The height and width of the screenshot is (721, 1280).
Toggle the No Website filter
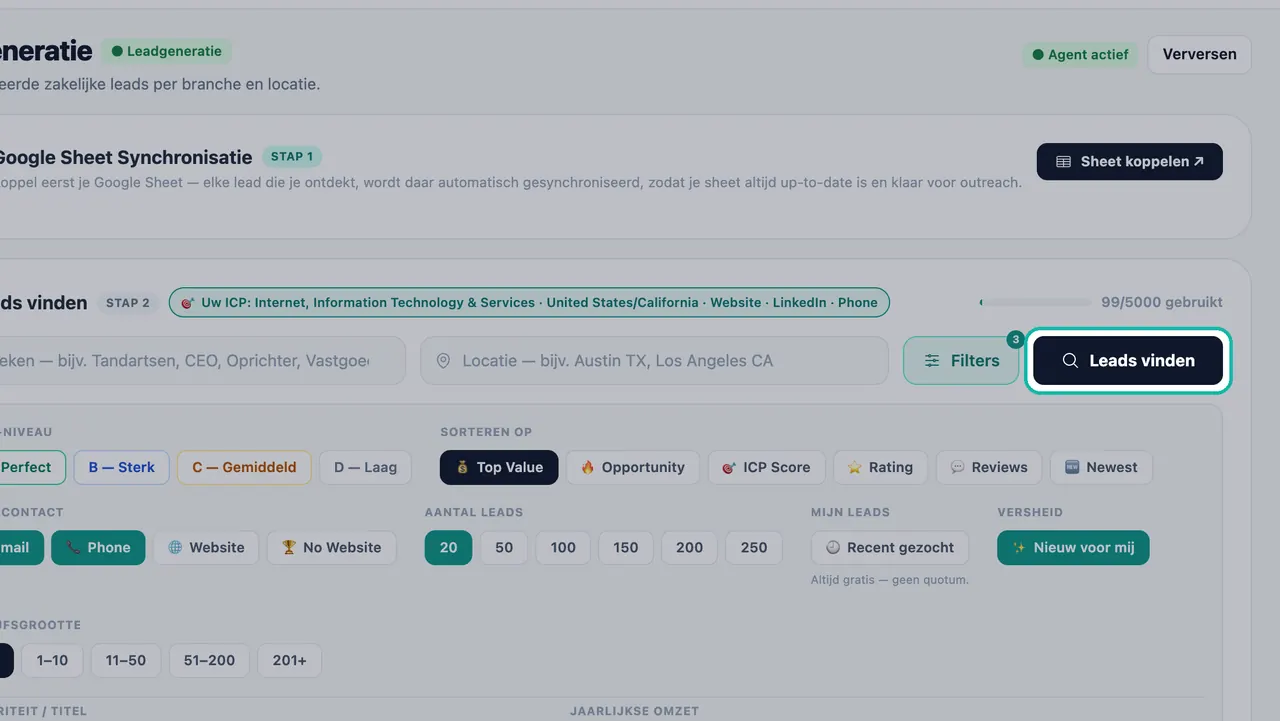331,547
